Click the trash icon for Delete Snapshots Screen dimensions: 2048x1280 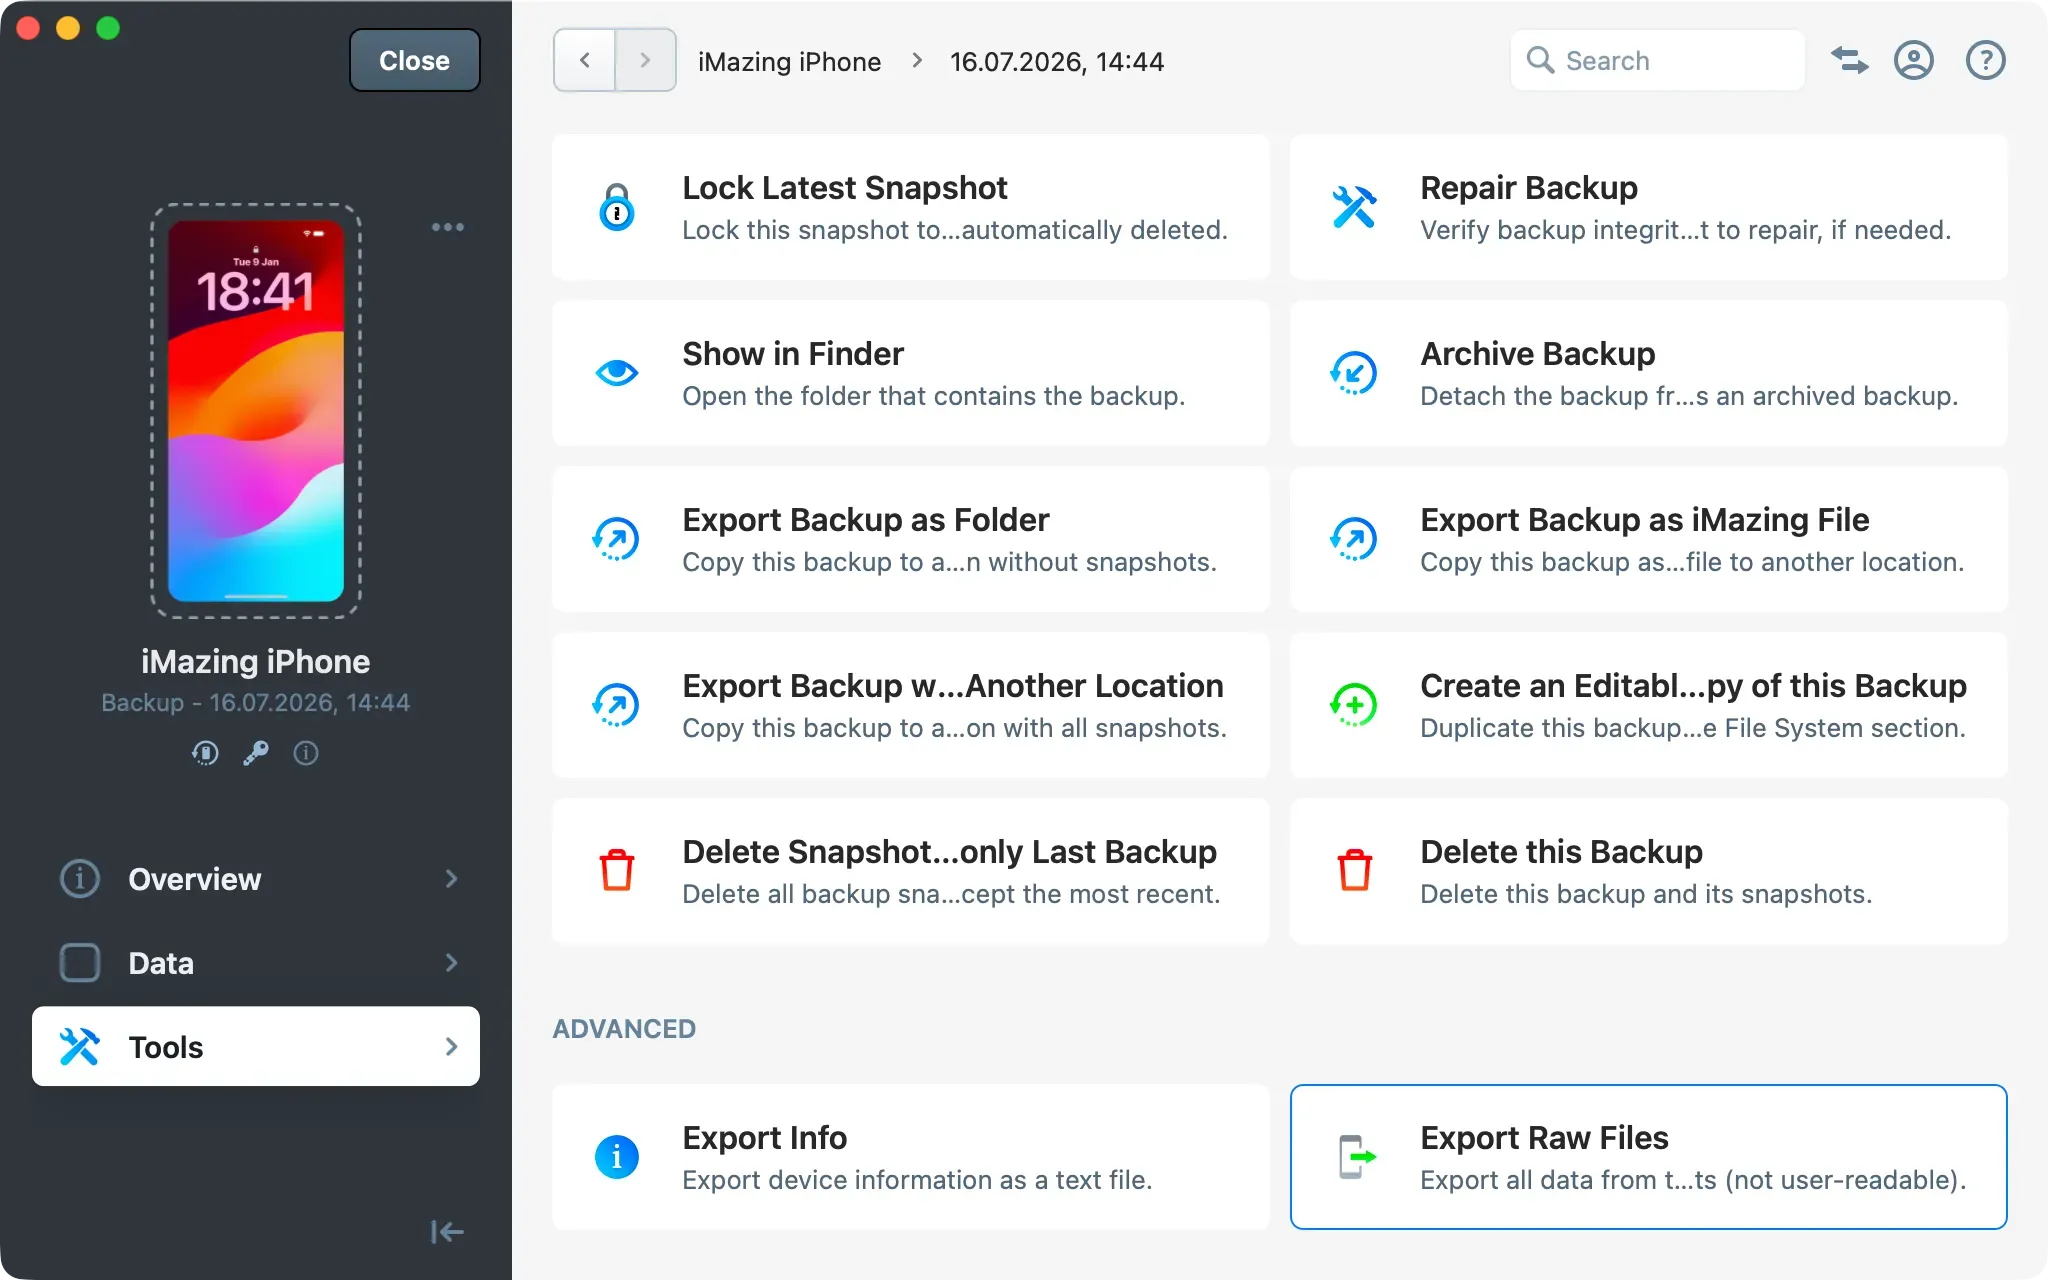click(x=617, y=870)
